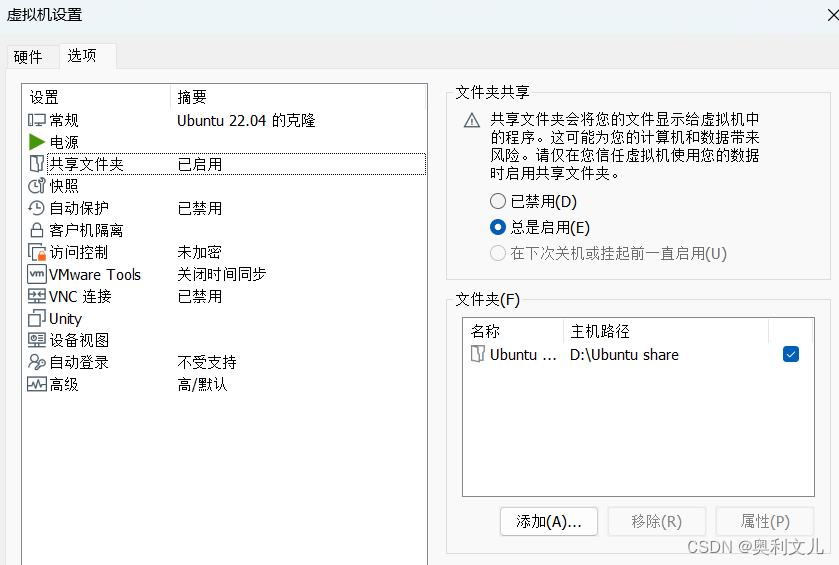
Task: Click the 不受支持 summary text
Action: tap(207, 362)
